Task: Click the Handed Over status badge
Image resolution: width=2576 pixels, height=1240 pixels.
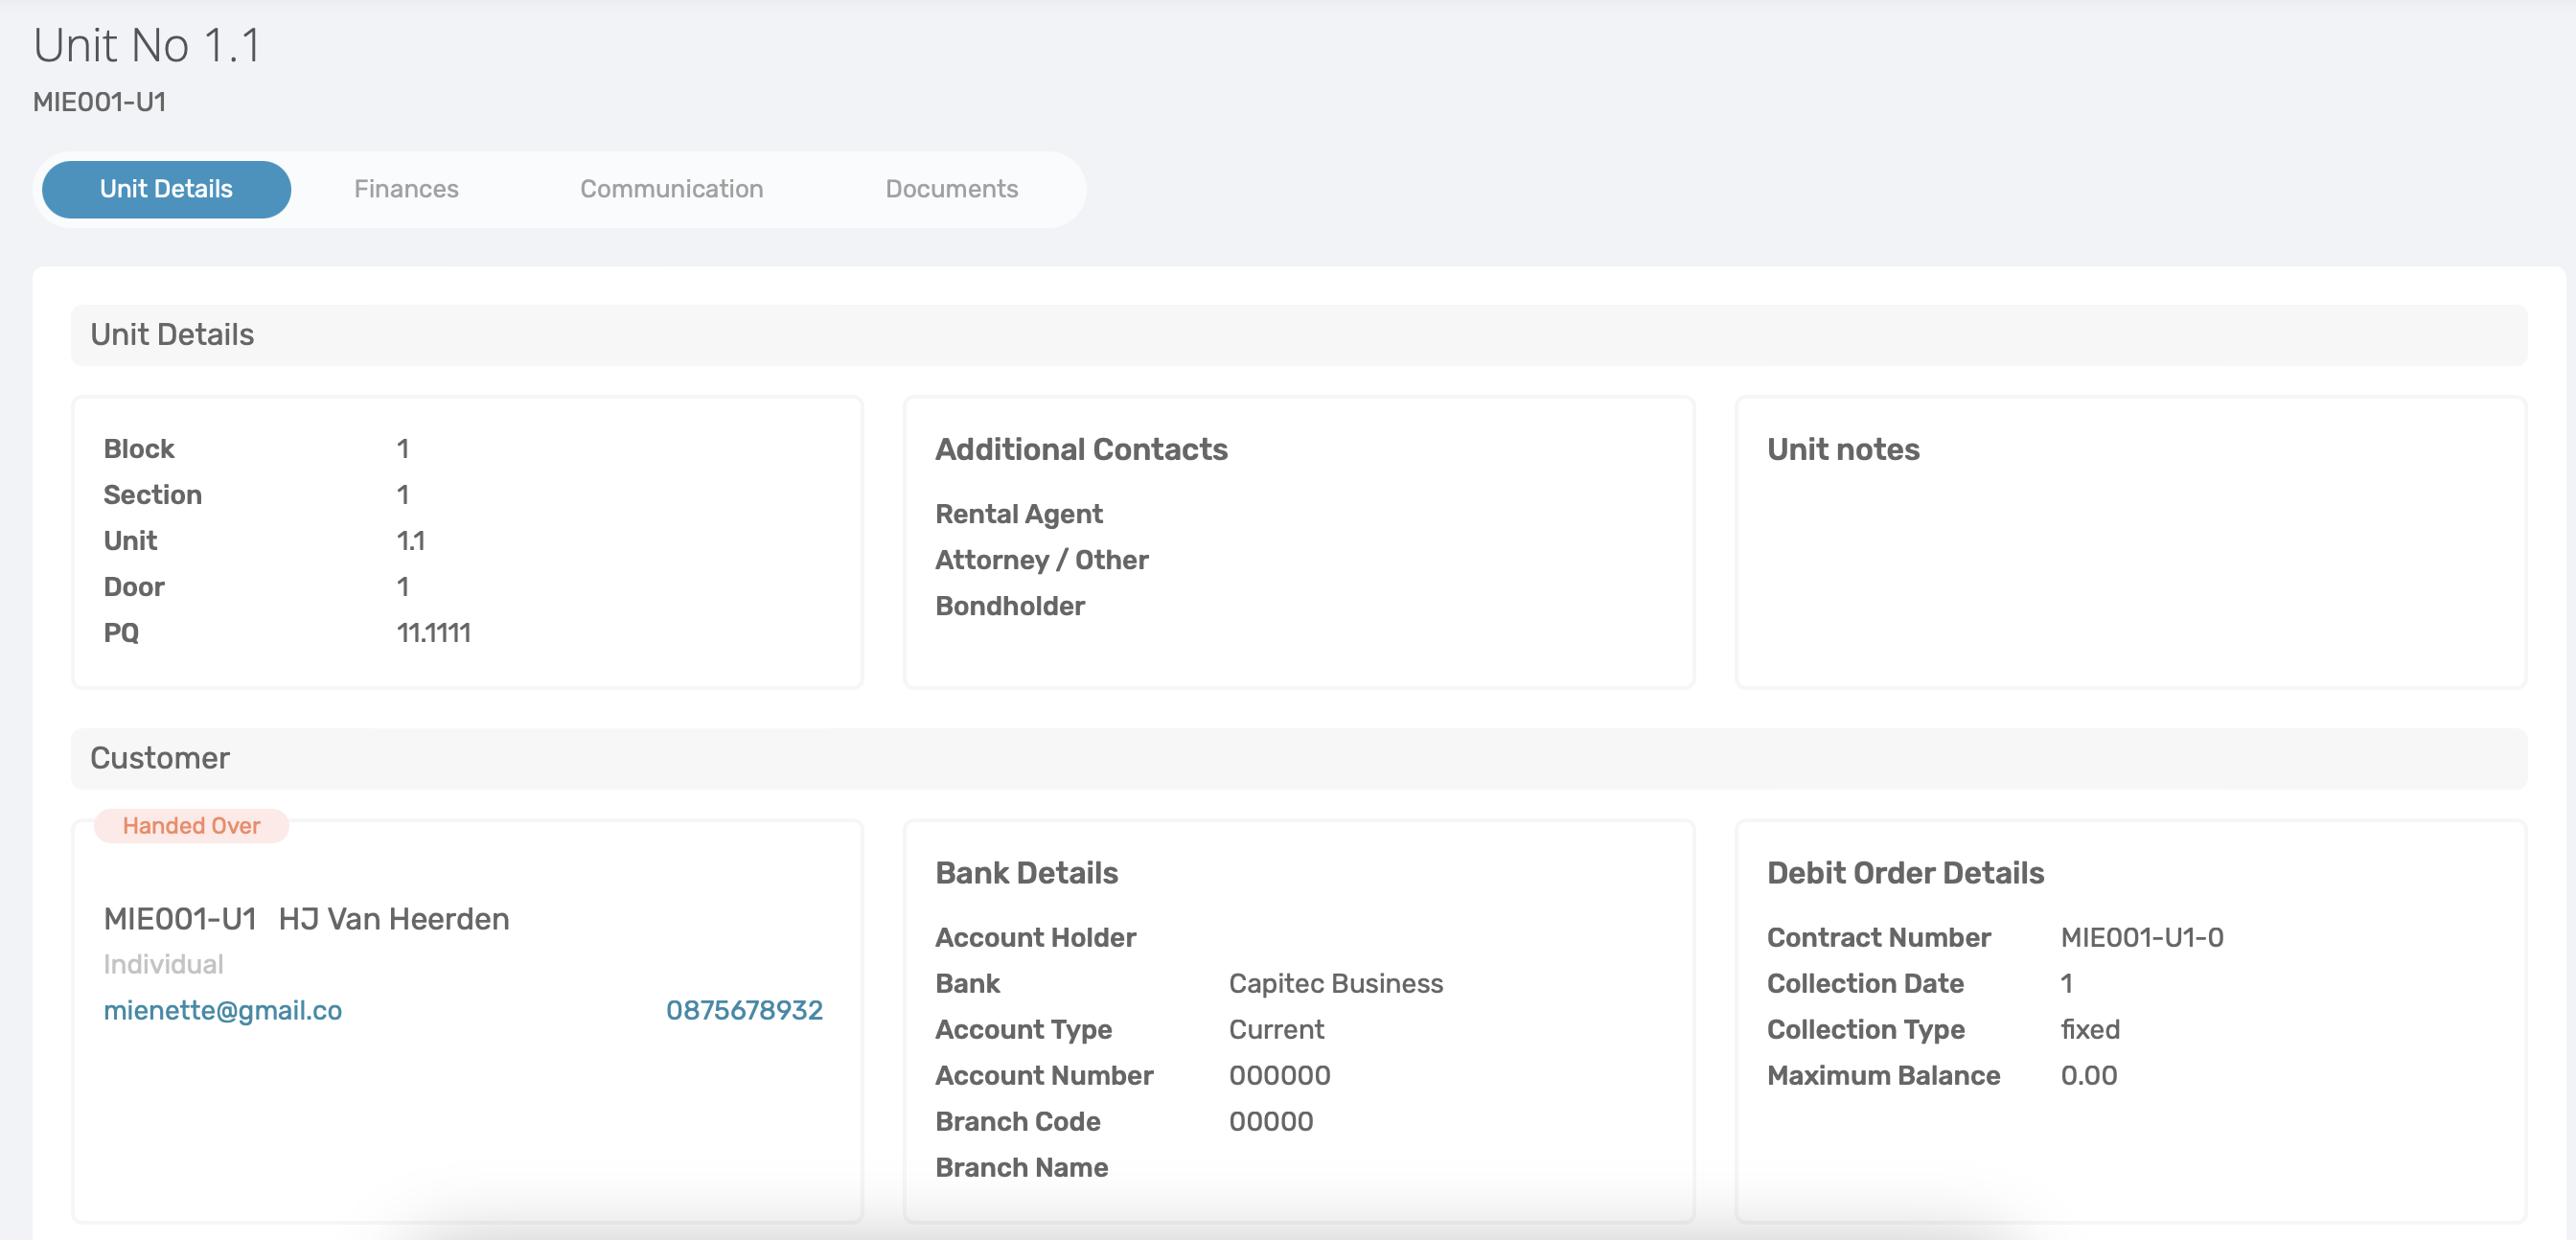Action: (x=191, y=826)
